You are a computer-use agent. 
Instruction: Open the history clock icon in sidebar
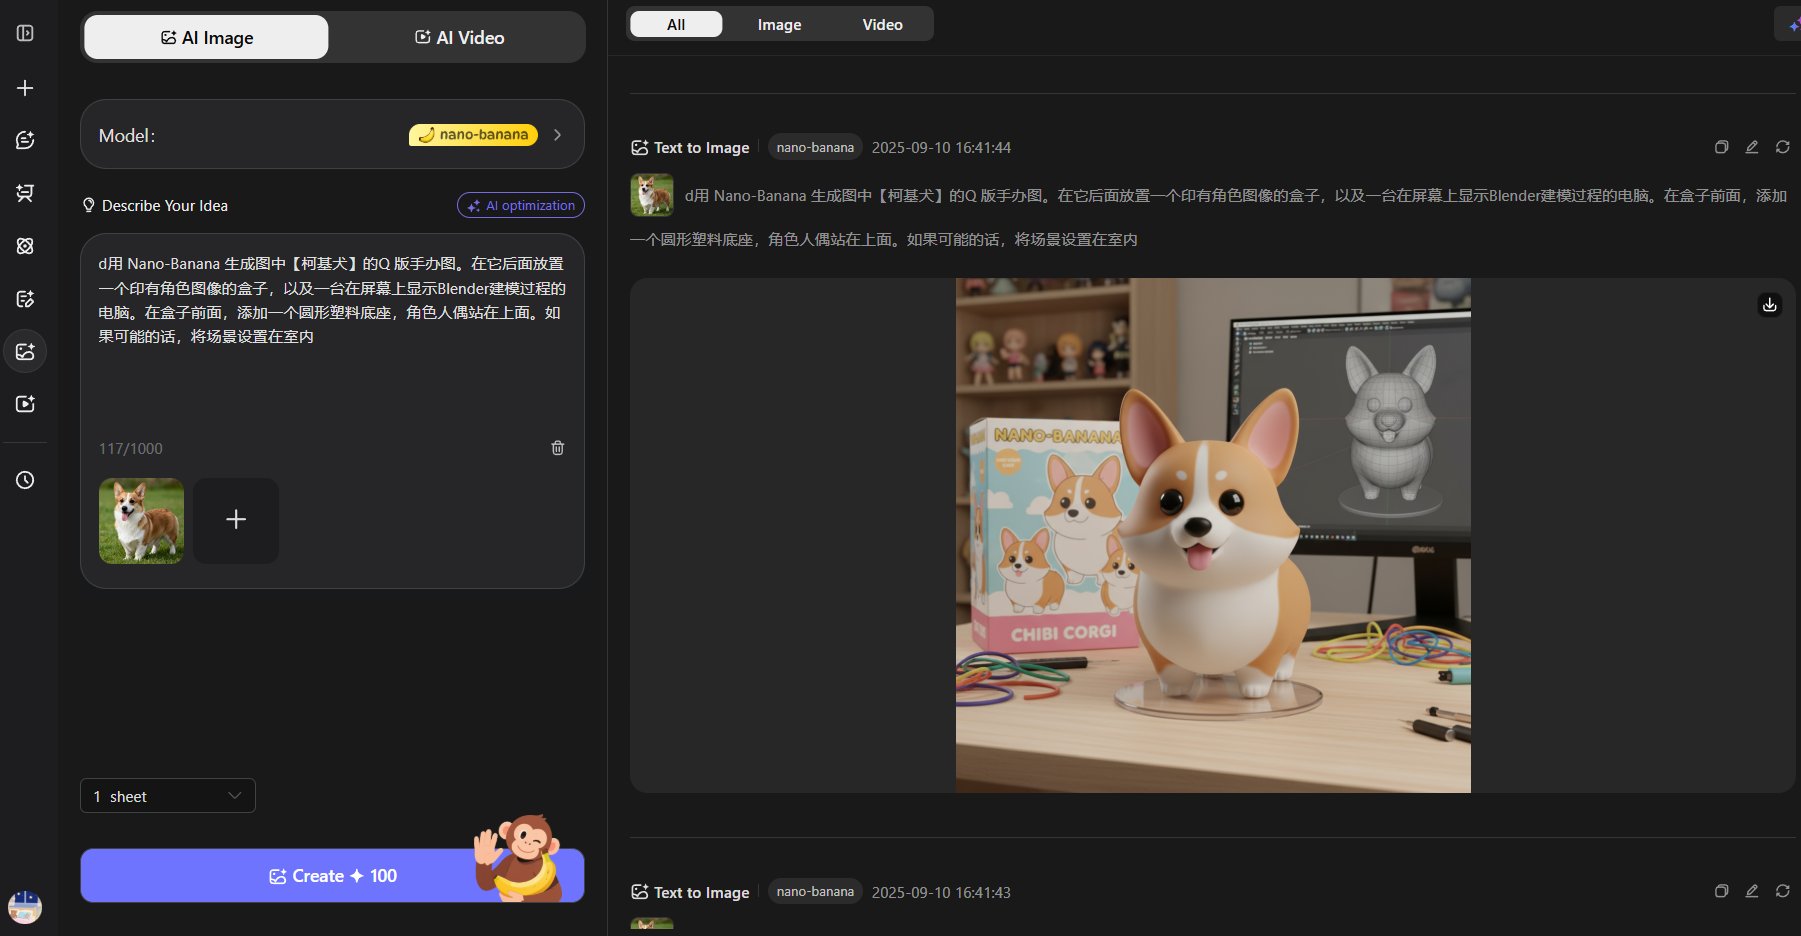(25, 480)
